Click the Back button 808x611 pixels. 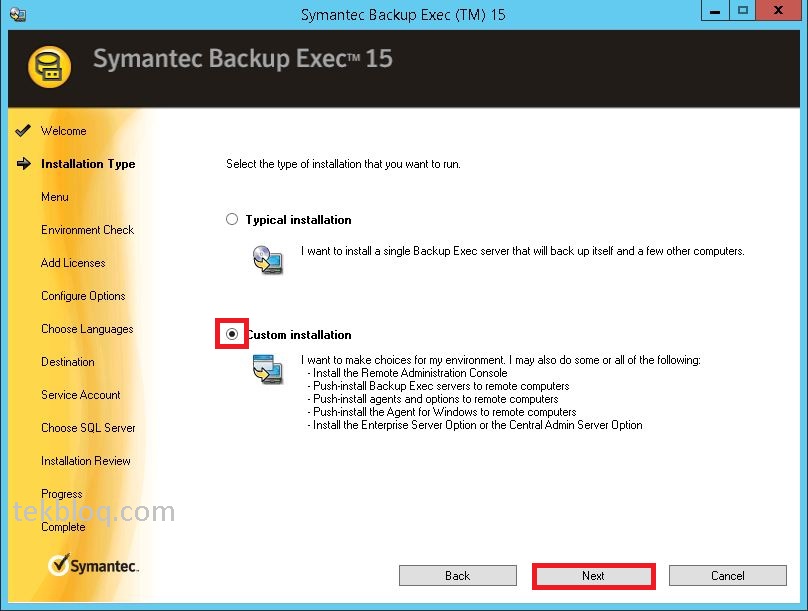click(458, 575)
